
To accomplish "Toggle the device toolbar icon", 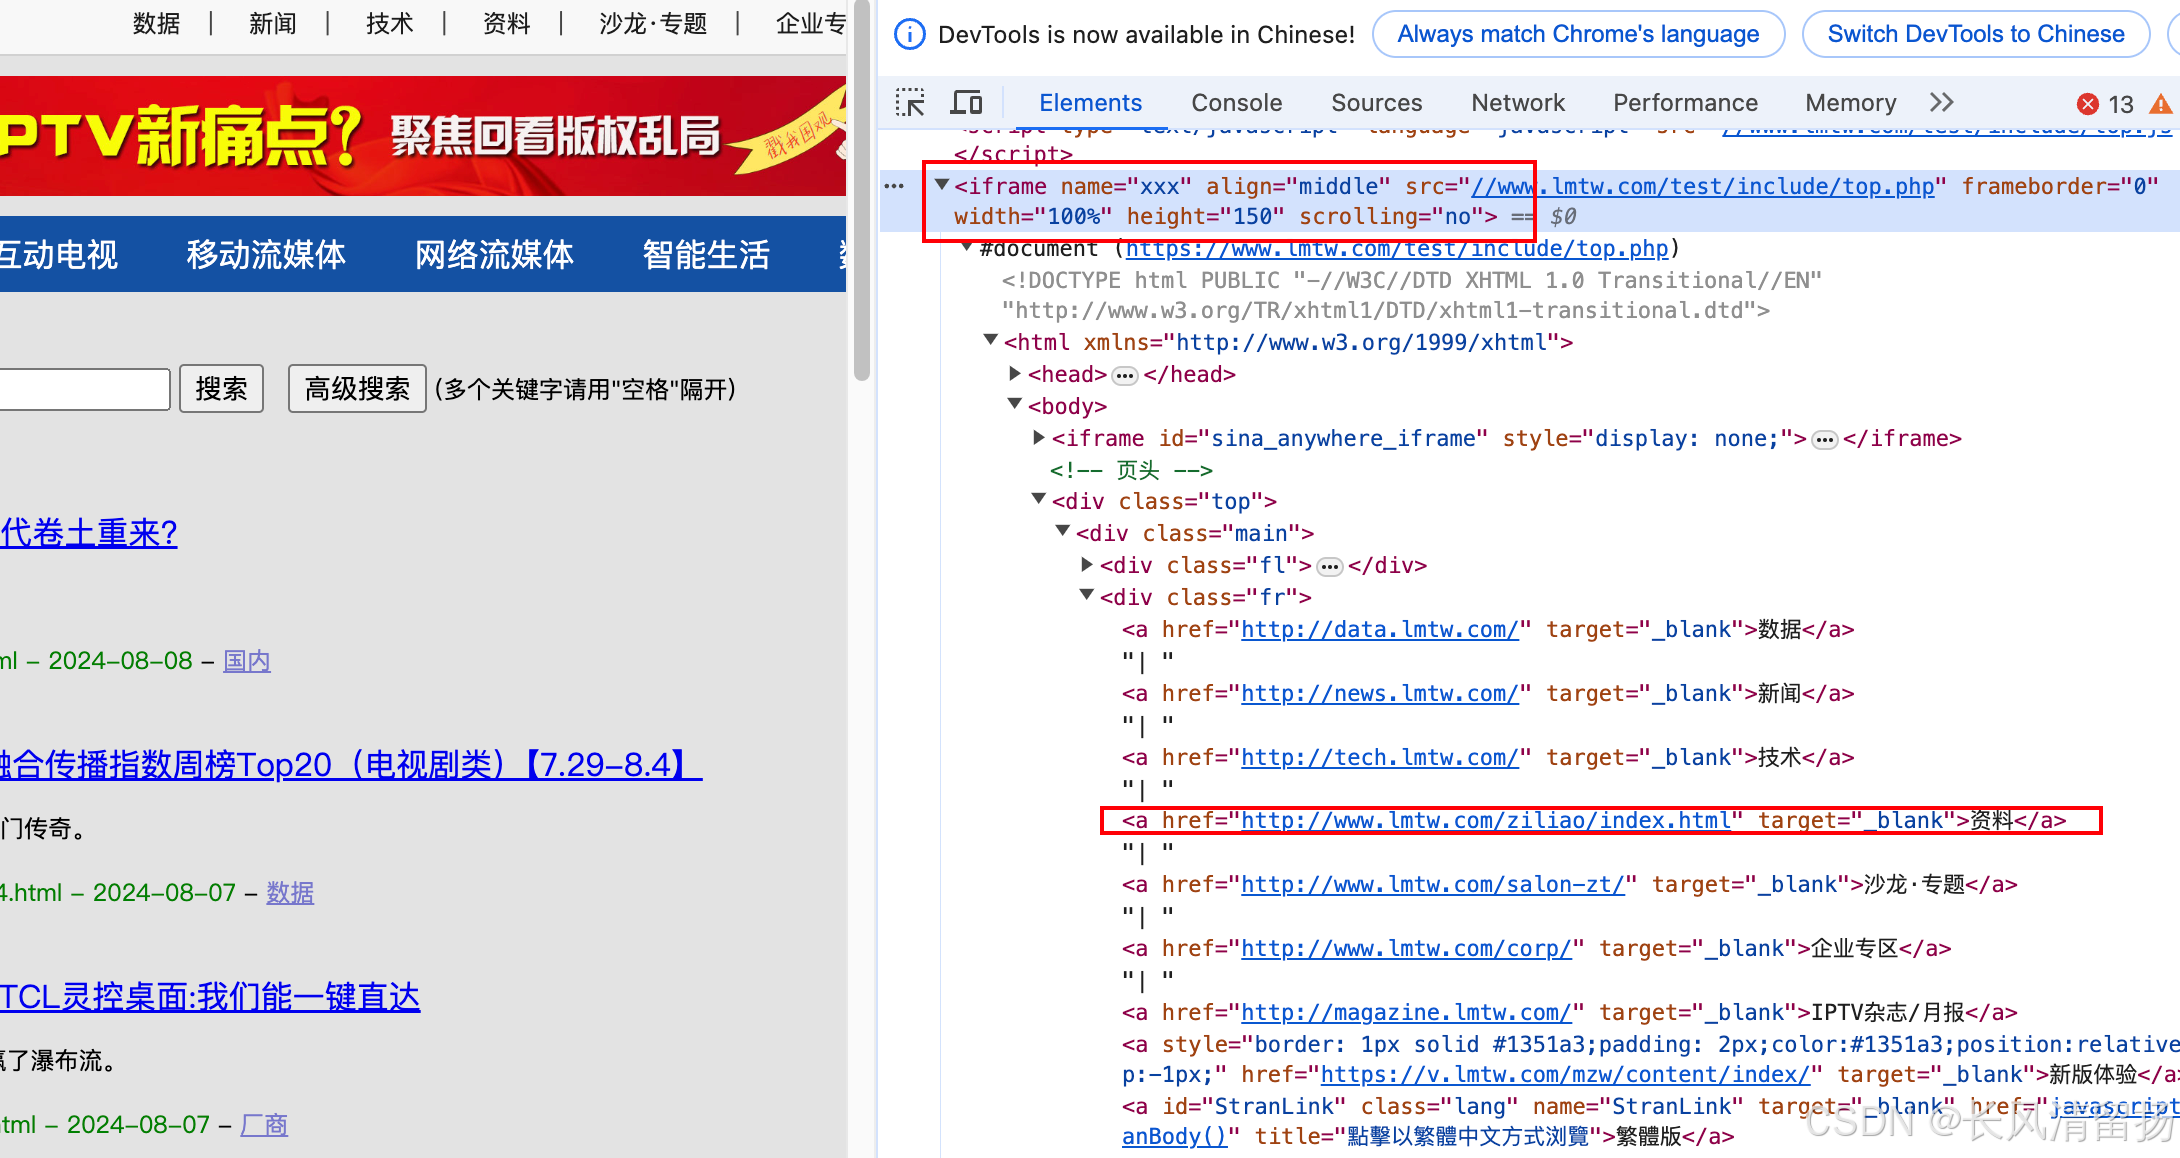I will [966, 103].
